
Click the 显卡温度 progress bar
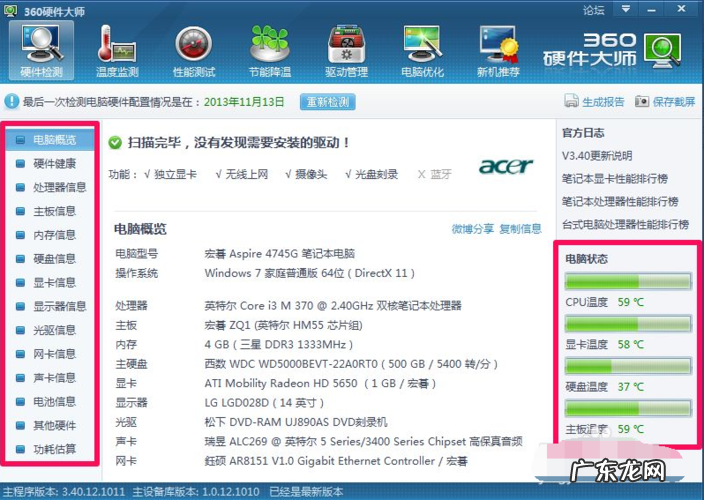pos(628,324)
